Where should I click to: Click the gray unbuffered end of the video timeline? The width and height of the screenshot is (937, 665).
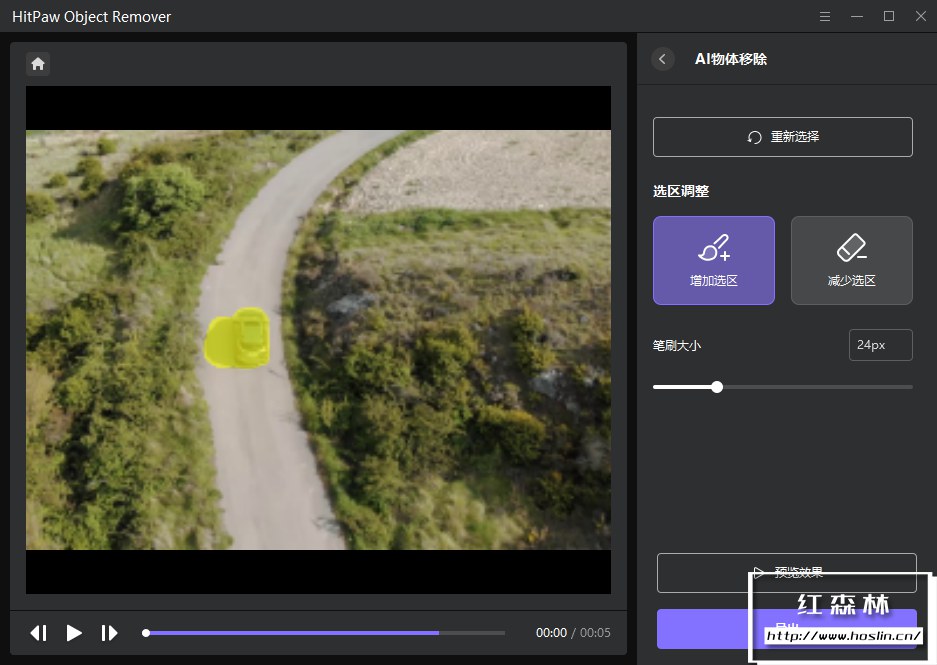click(472, 633)
